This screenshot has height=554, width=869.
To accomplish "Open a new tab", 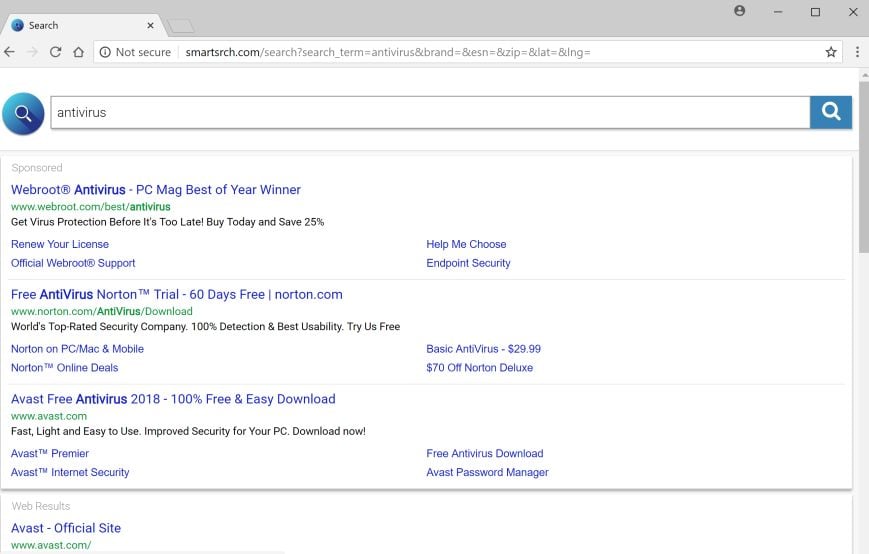I will (x=180, y=25).
